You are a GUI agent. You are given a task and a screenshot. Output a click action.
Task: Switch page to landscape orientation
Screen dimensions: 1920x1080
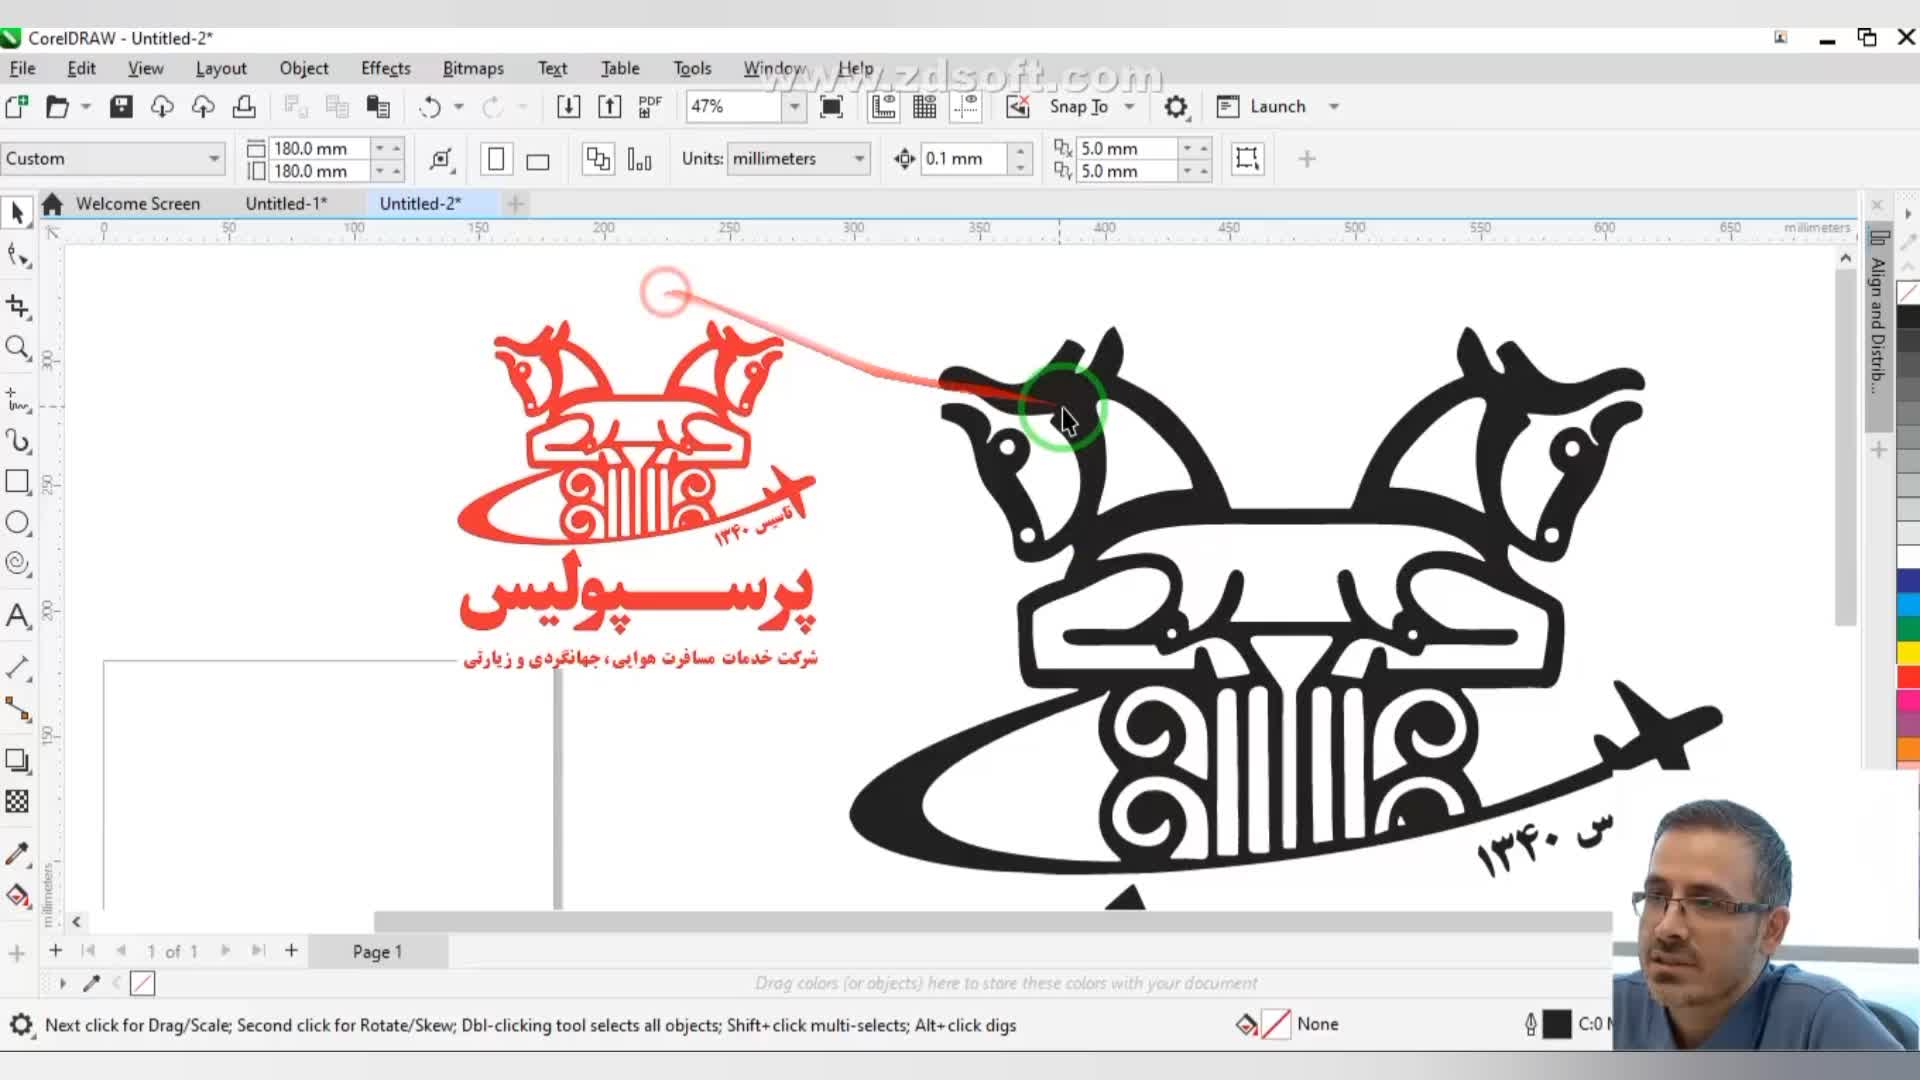(538, 161)
